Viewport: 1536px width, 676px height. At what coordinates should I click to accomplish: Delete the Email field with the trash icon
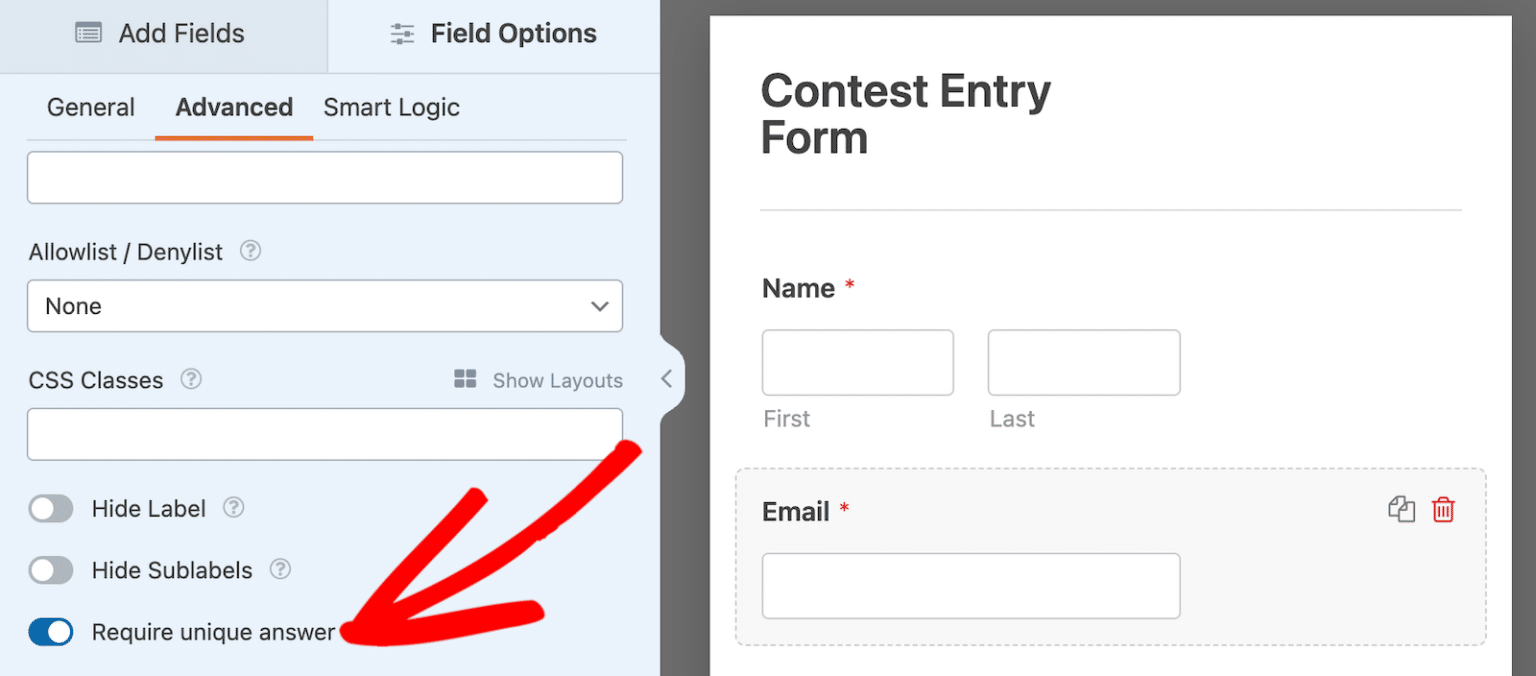[x=1444, y=510]
